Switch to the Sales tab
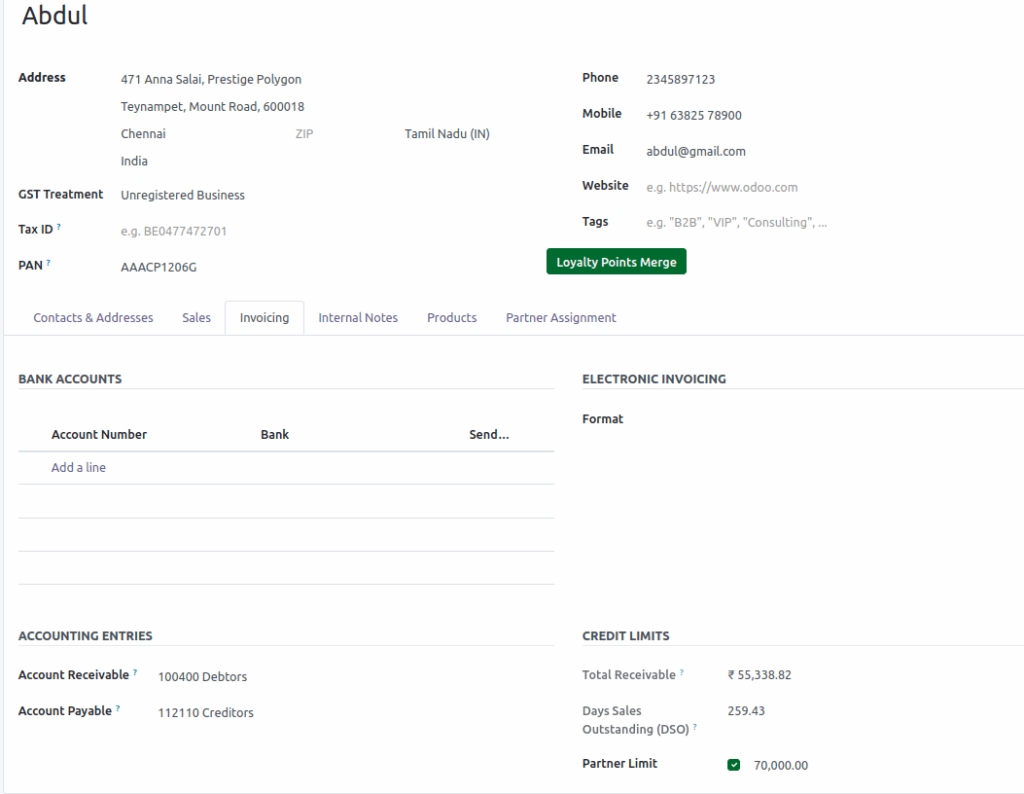1024x794 pixels. 196,317
